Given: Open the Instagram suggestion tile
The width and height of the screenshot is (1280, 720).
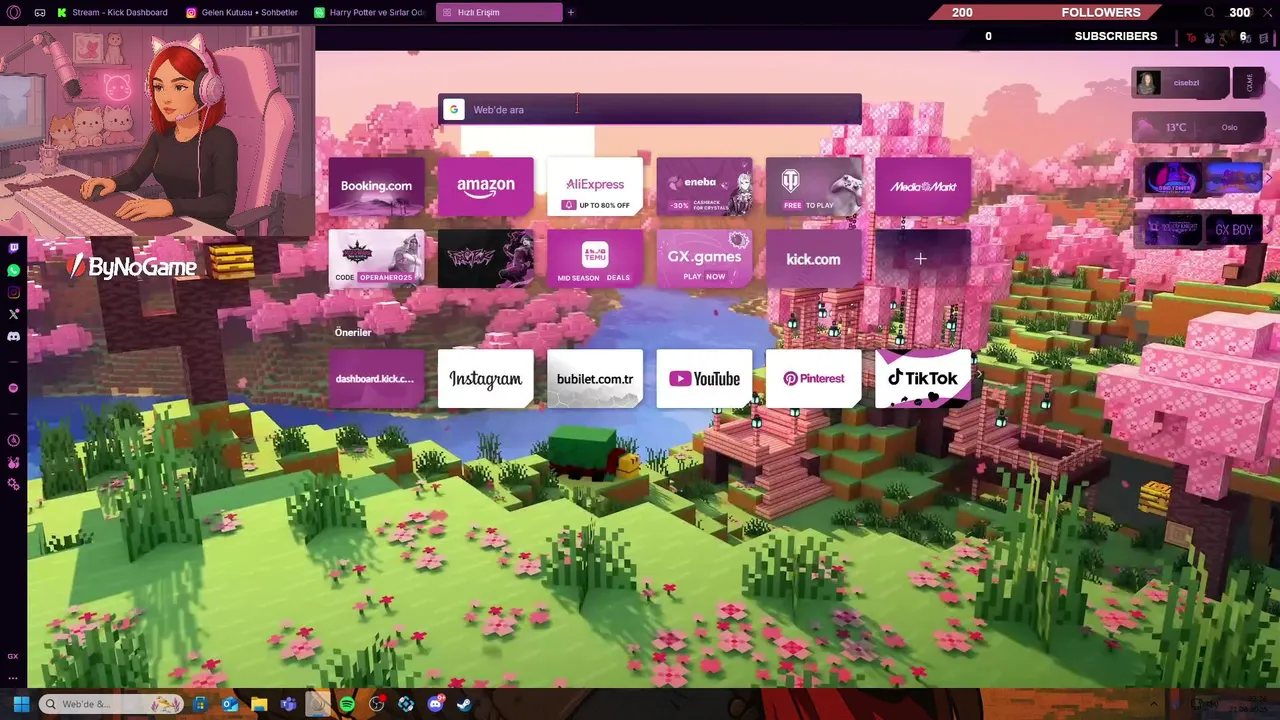Looking at the screenshot, I should (486, 379).
